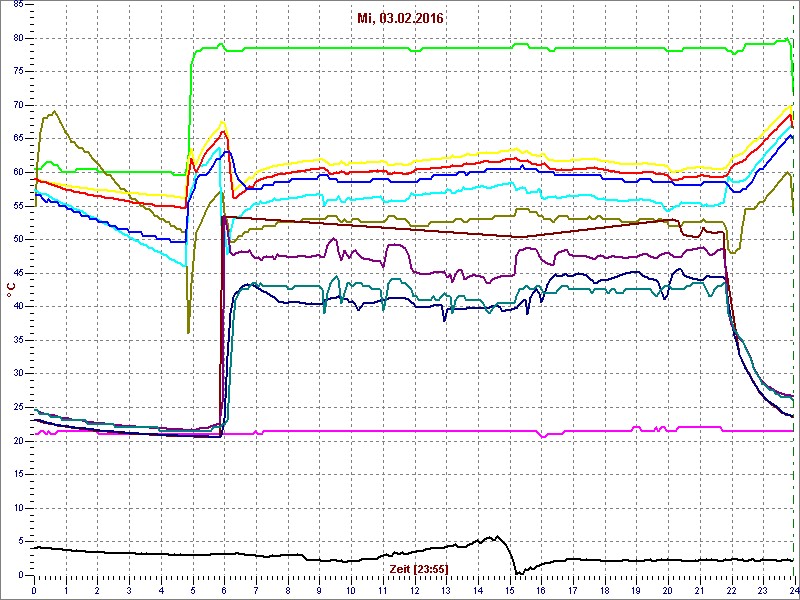The image size is (800, 600).
Task: Click y-axis temperature value 85
Action: pyautogui.click(x=16, y=5)
